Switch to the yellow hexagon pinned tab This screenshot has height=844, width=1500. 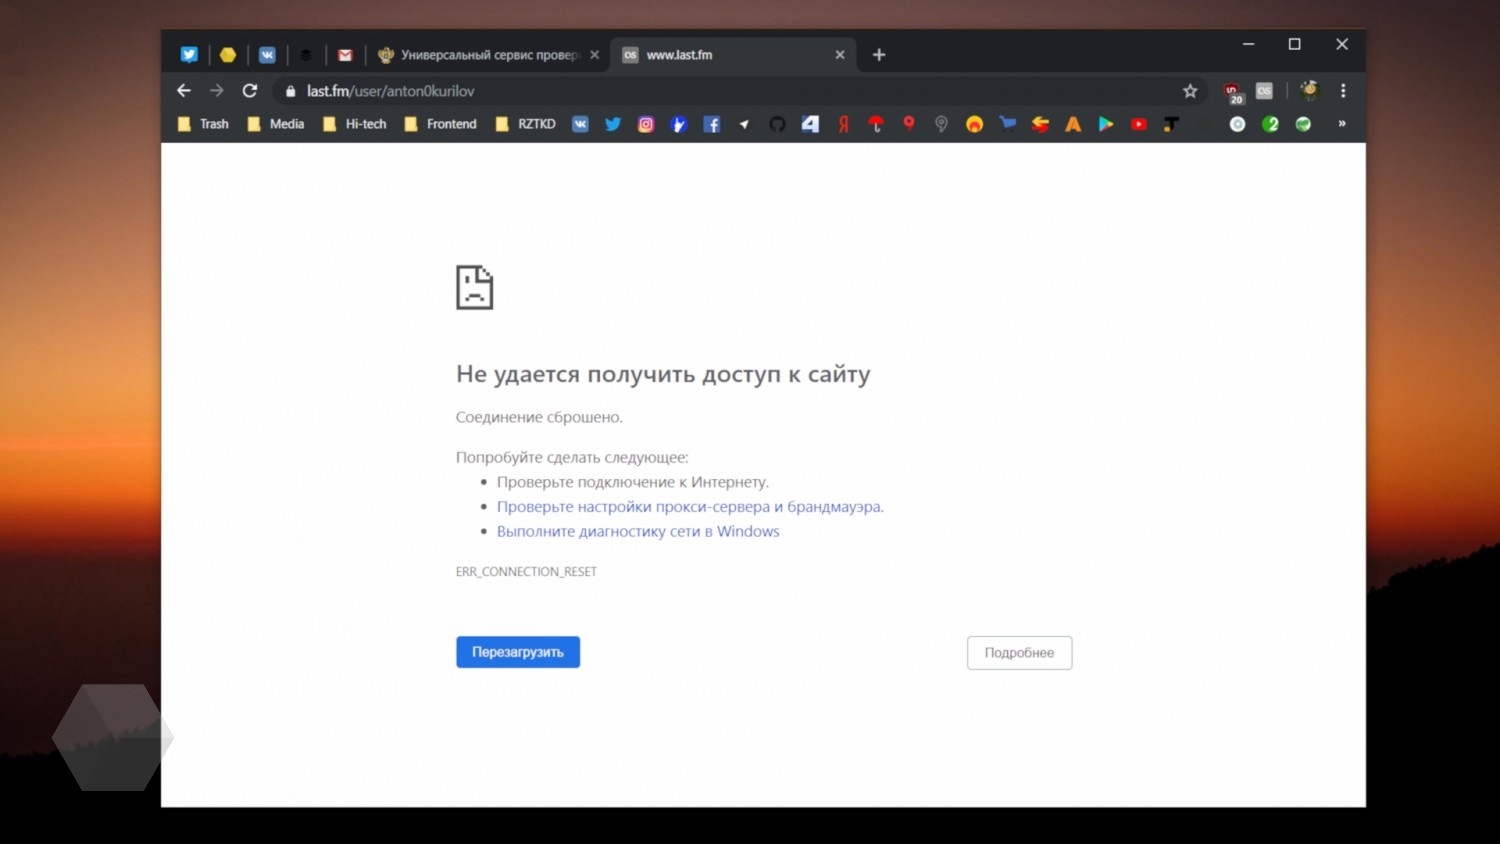228,55
